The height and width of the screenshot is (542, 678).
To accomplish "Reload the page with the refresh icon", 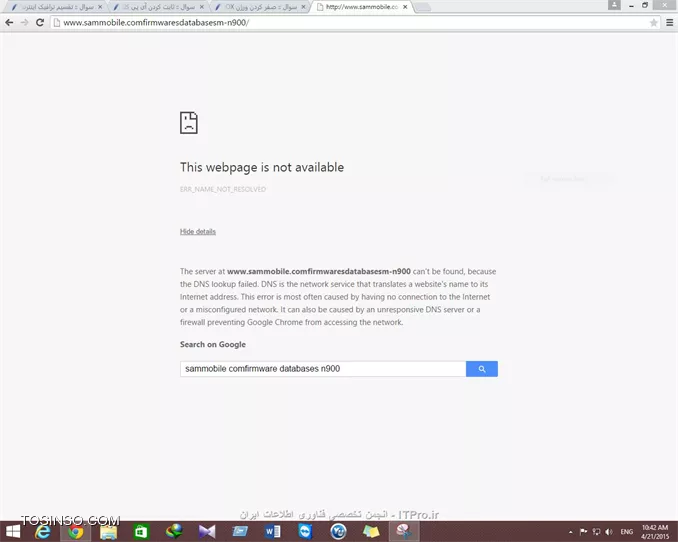I will [40, 22].
